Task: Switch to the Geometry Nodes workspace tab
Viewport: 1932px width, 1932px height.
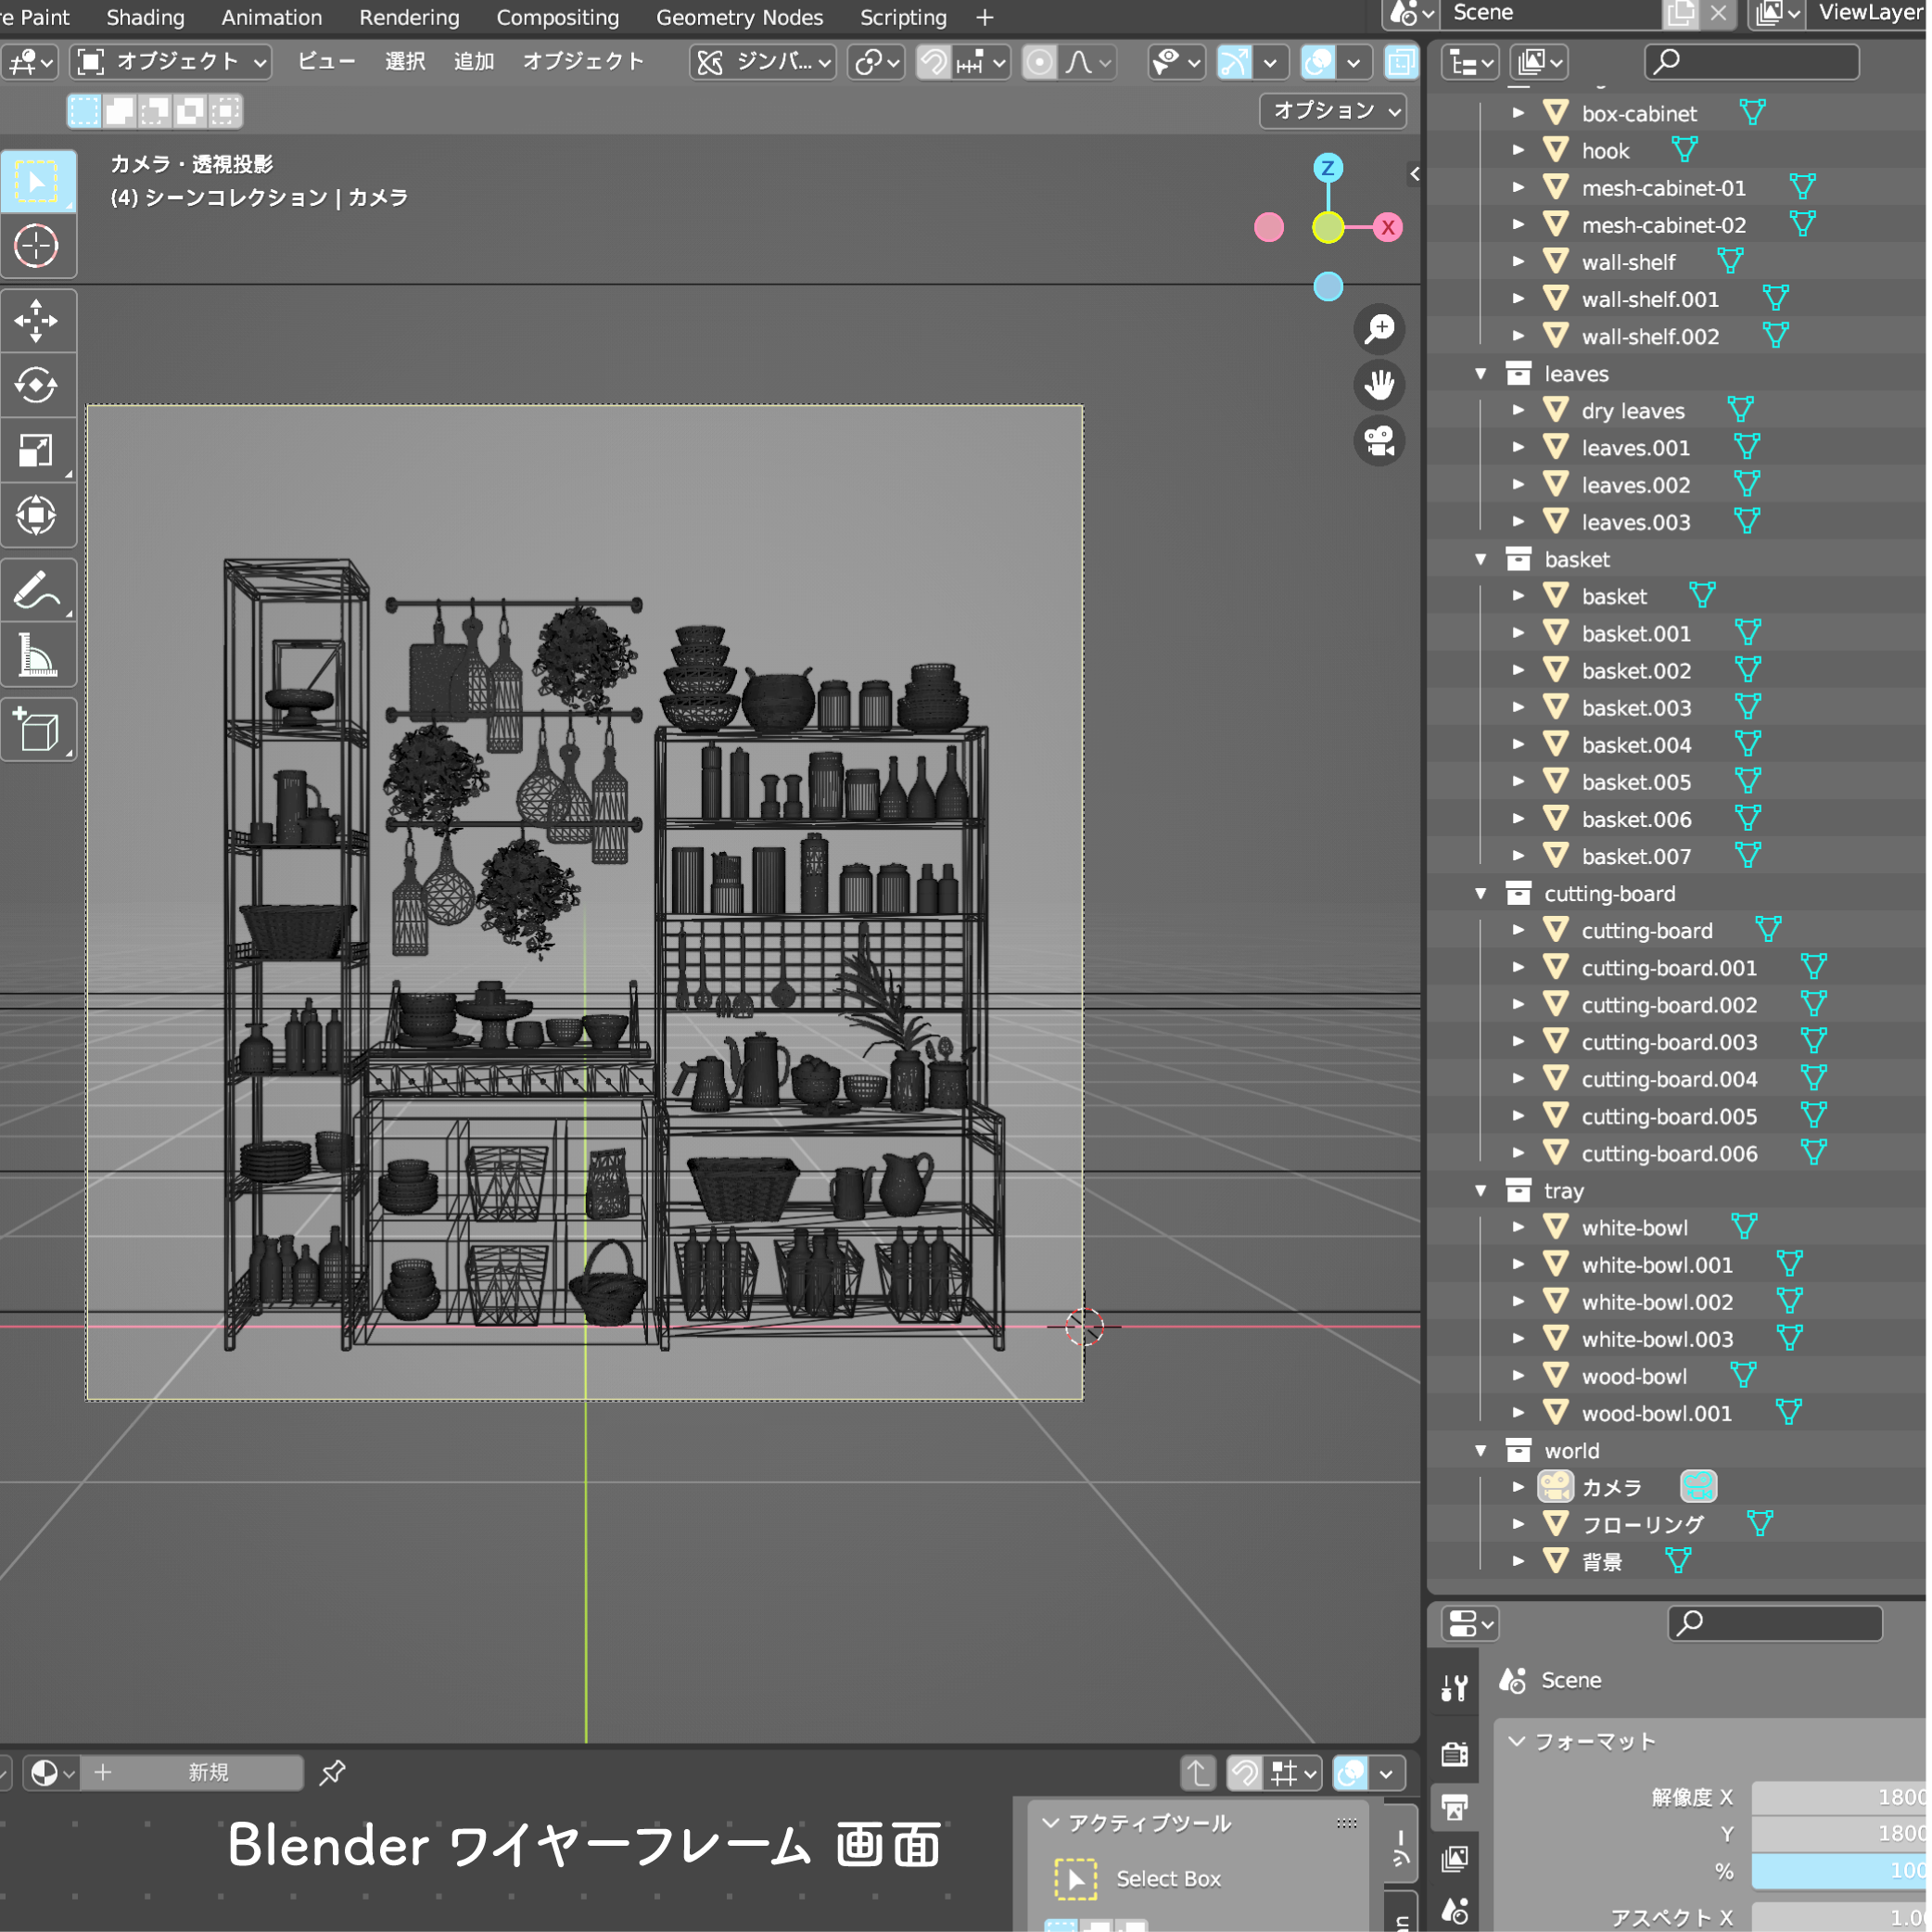Action: tap(739, 17)
